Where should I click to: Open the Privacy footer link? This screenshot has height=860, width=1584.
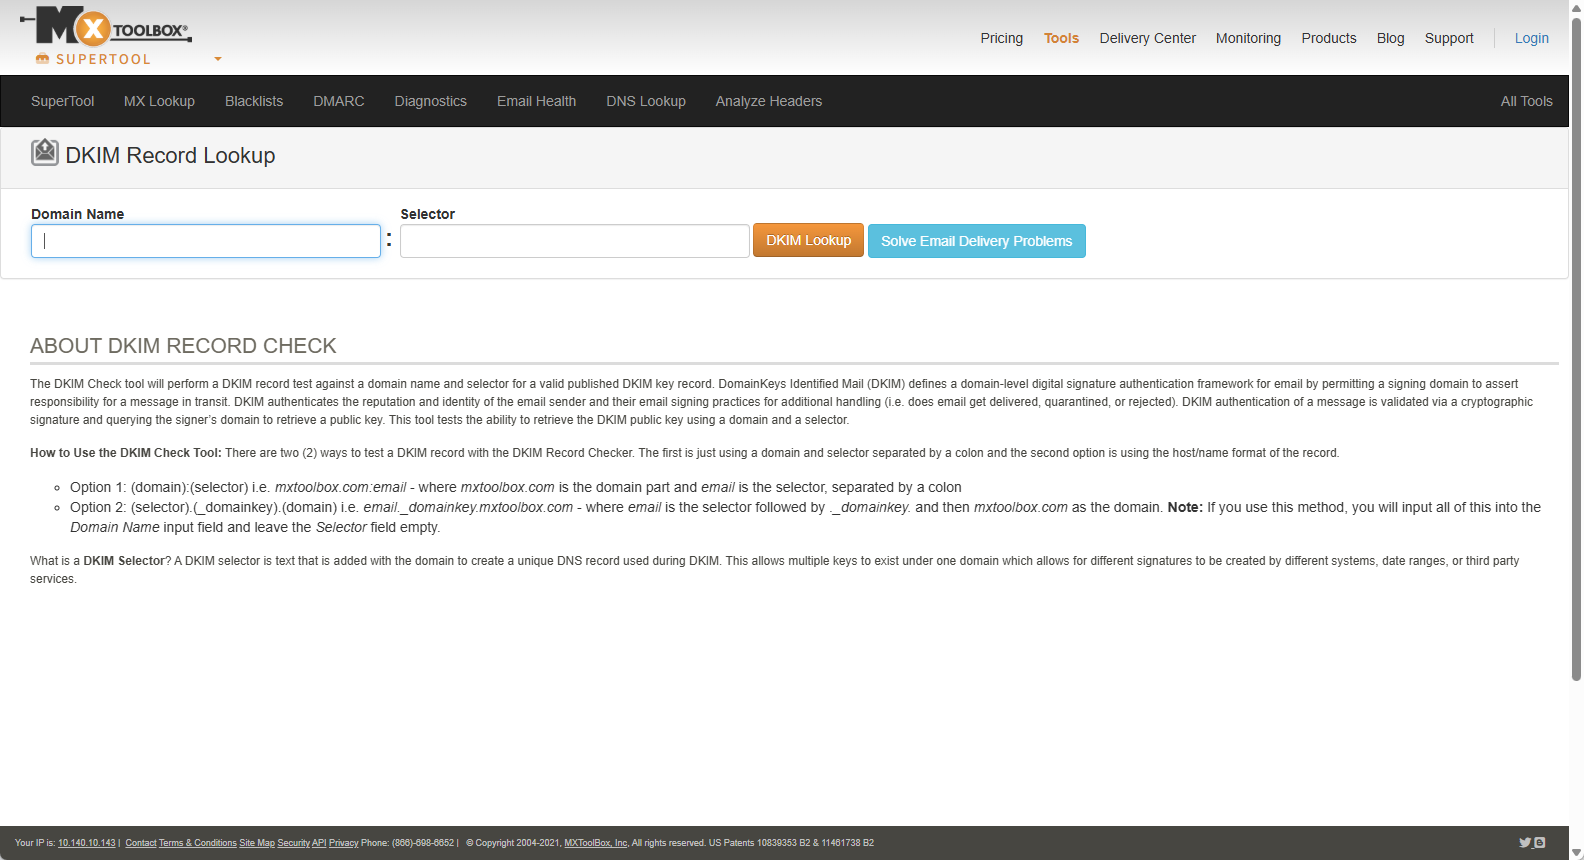tap(343, 843)
